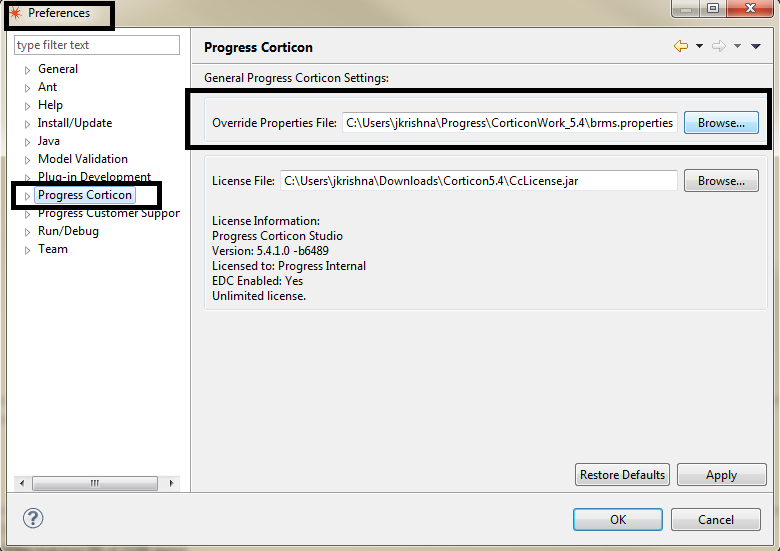This screenshot has width=780, height=551.
Task: Click the Override Properties File path field
Action: point(509,122)
